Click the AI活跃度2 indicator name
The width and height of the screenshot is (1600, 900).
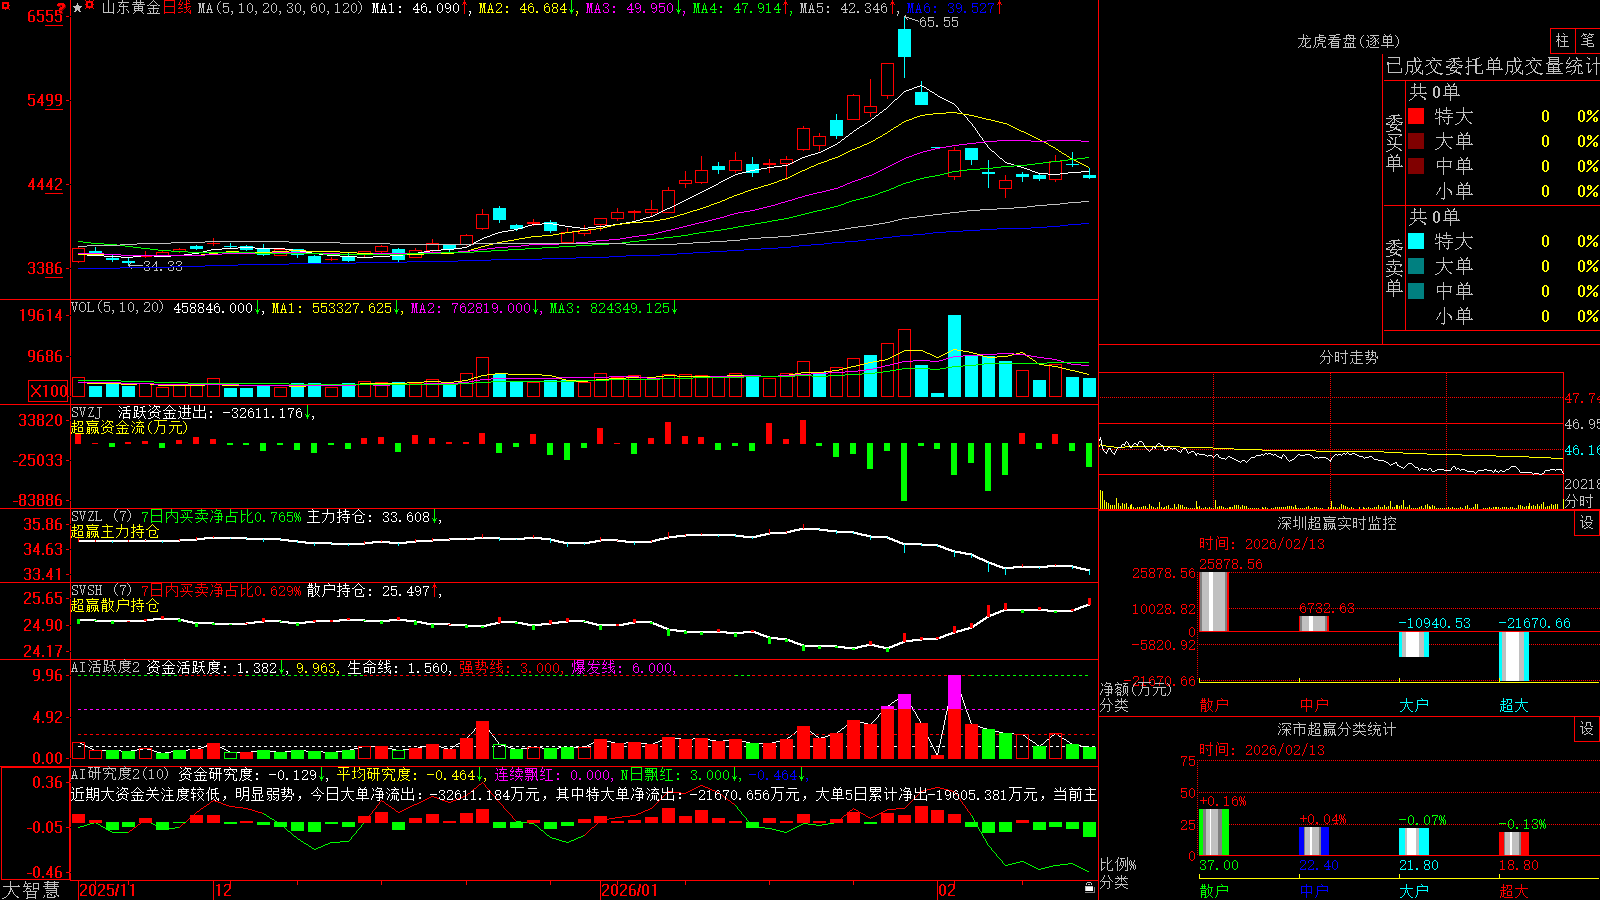tap(106, 667)
